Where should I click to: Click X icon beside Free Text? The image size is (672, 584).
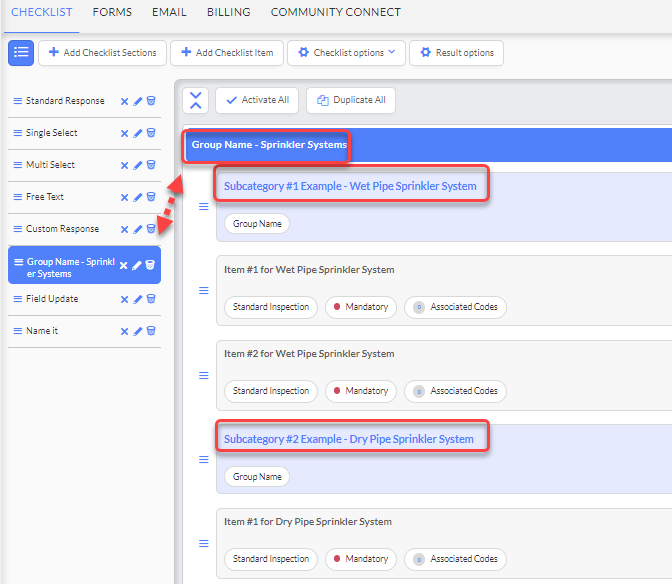[x=124, y=198]
